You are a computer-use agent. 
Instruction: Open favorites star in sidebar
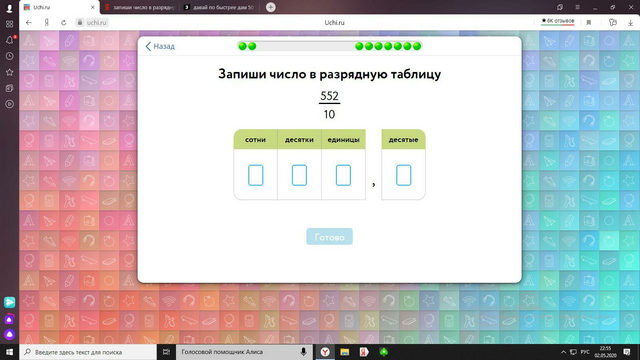[9, 72]
